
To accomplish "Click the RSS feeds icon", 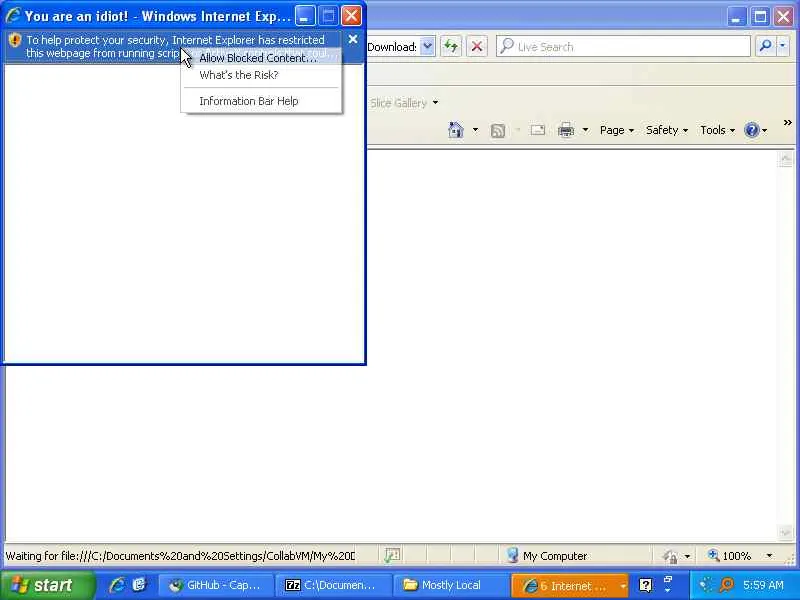I will [x=497, y=131].
